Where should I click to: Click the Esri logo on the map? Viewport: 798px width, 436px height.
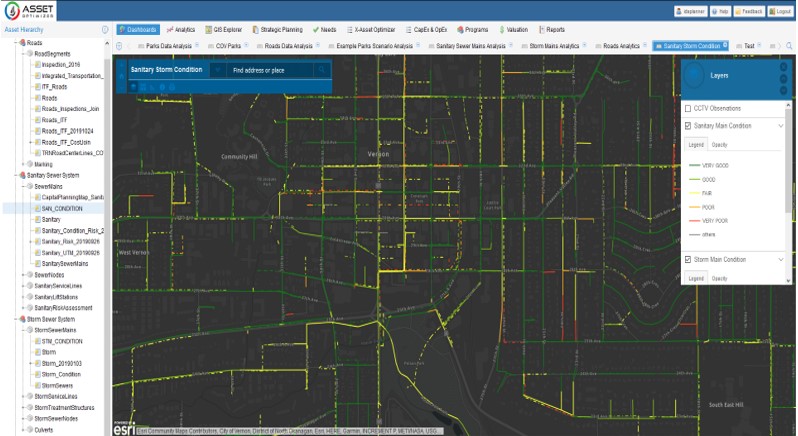(123, 429)
